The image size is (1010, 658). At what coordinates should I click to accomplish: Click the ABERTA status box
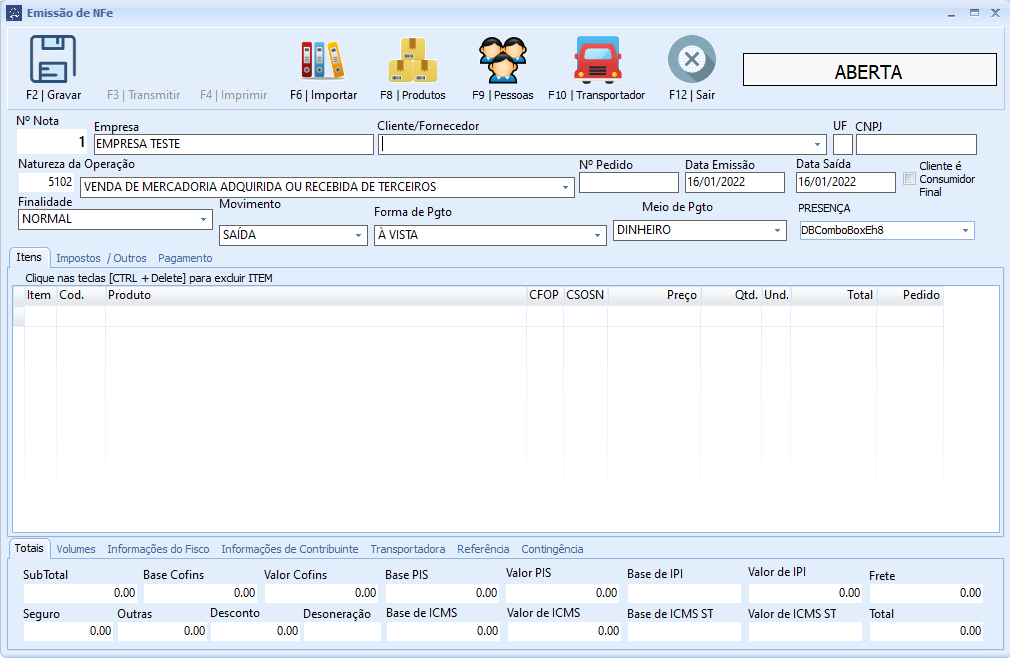point(868,72)
